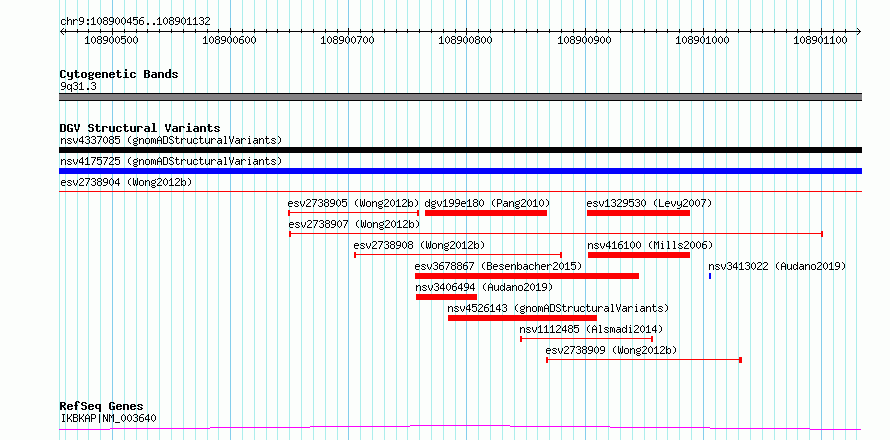Click the esv3678867 (Besenbacher2015) label
890x440 pixels.
coord(498,266)
